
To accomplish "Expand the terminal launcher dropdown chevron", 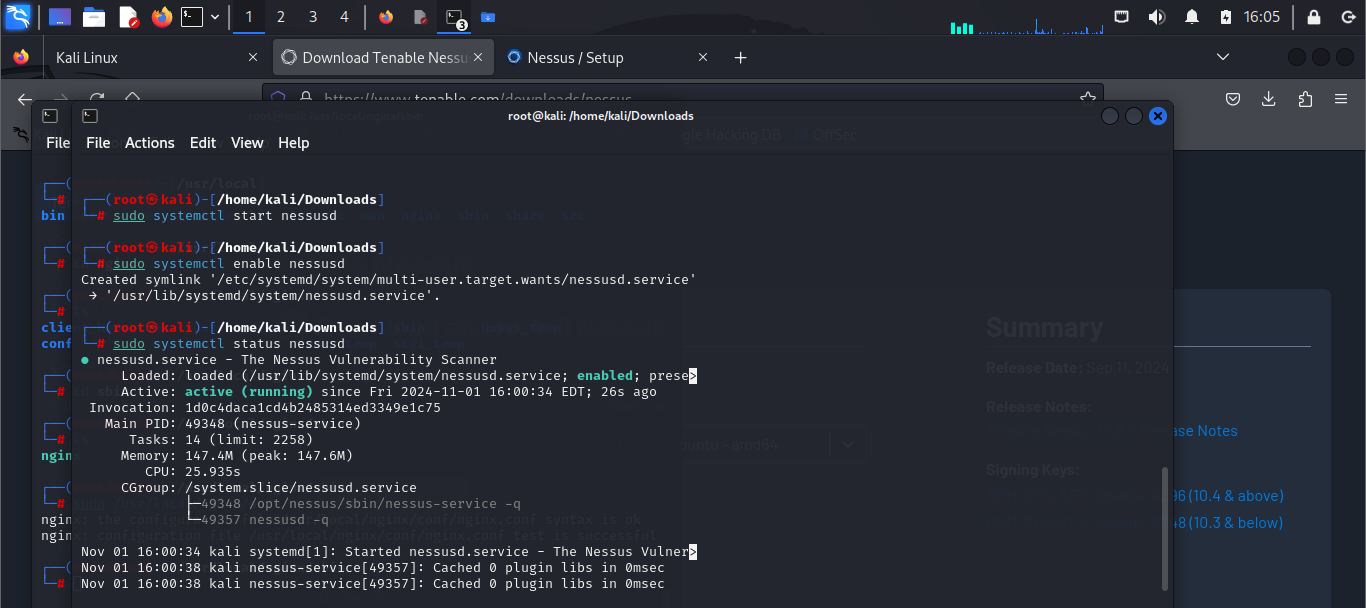I will pyautogui.click(x=214, y=16).
